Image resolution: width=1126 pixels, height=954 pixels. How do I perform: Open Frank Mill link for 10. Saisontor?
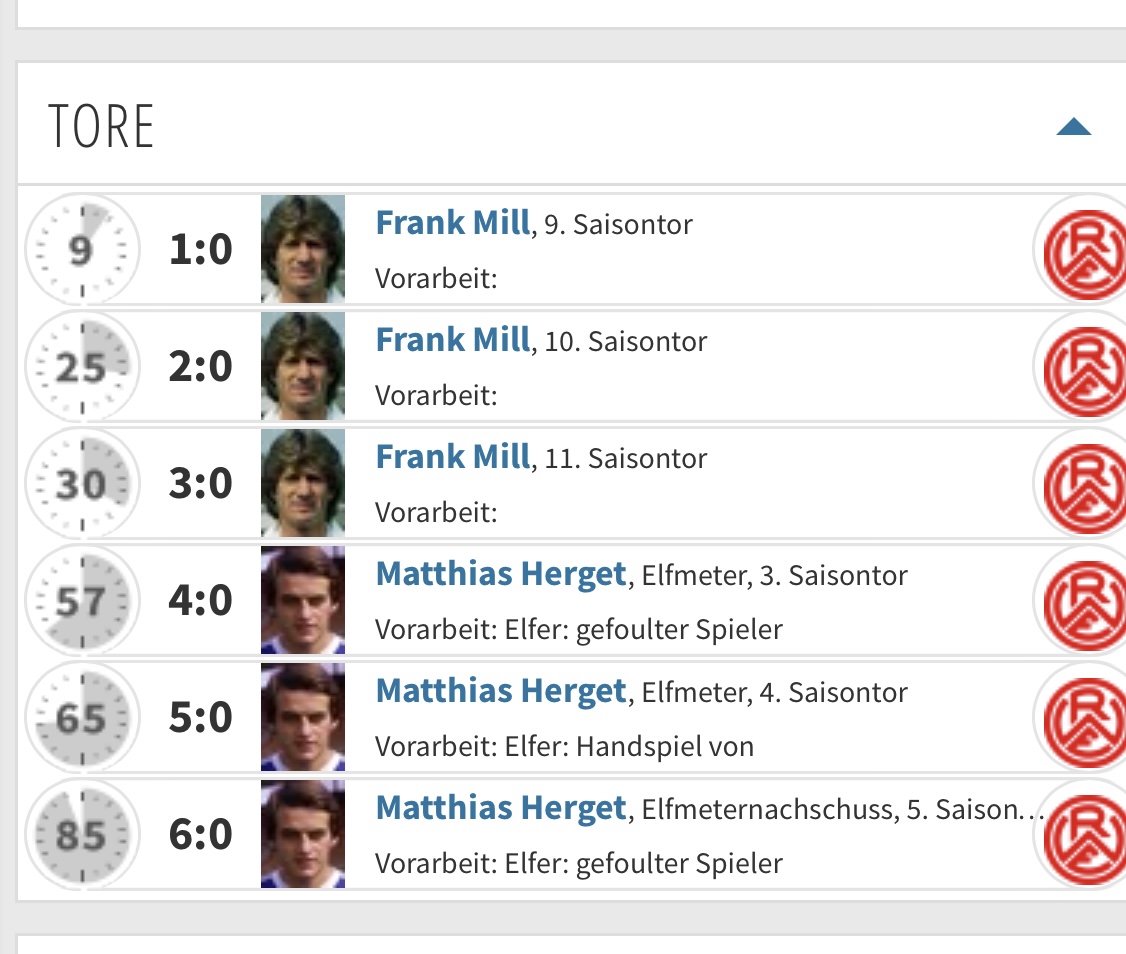(x=452, y=340)
